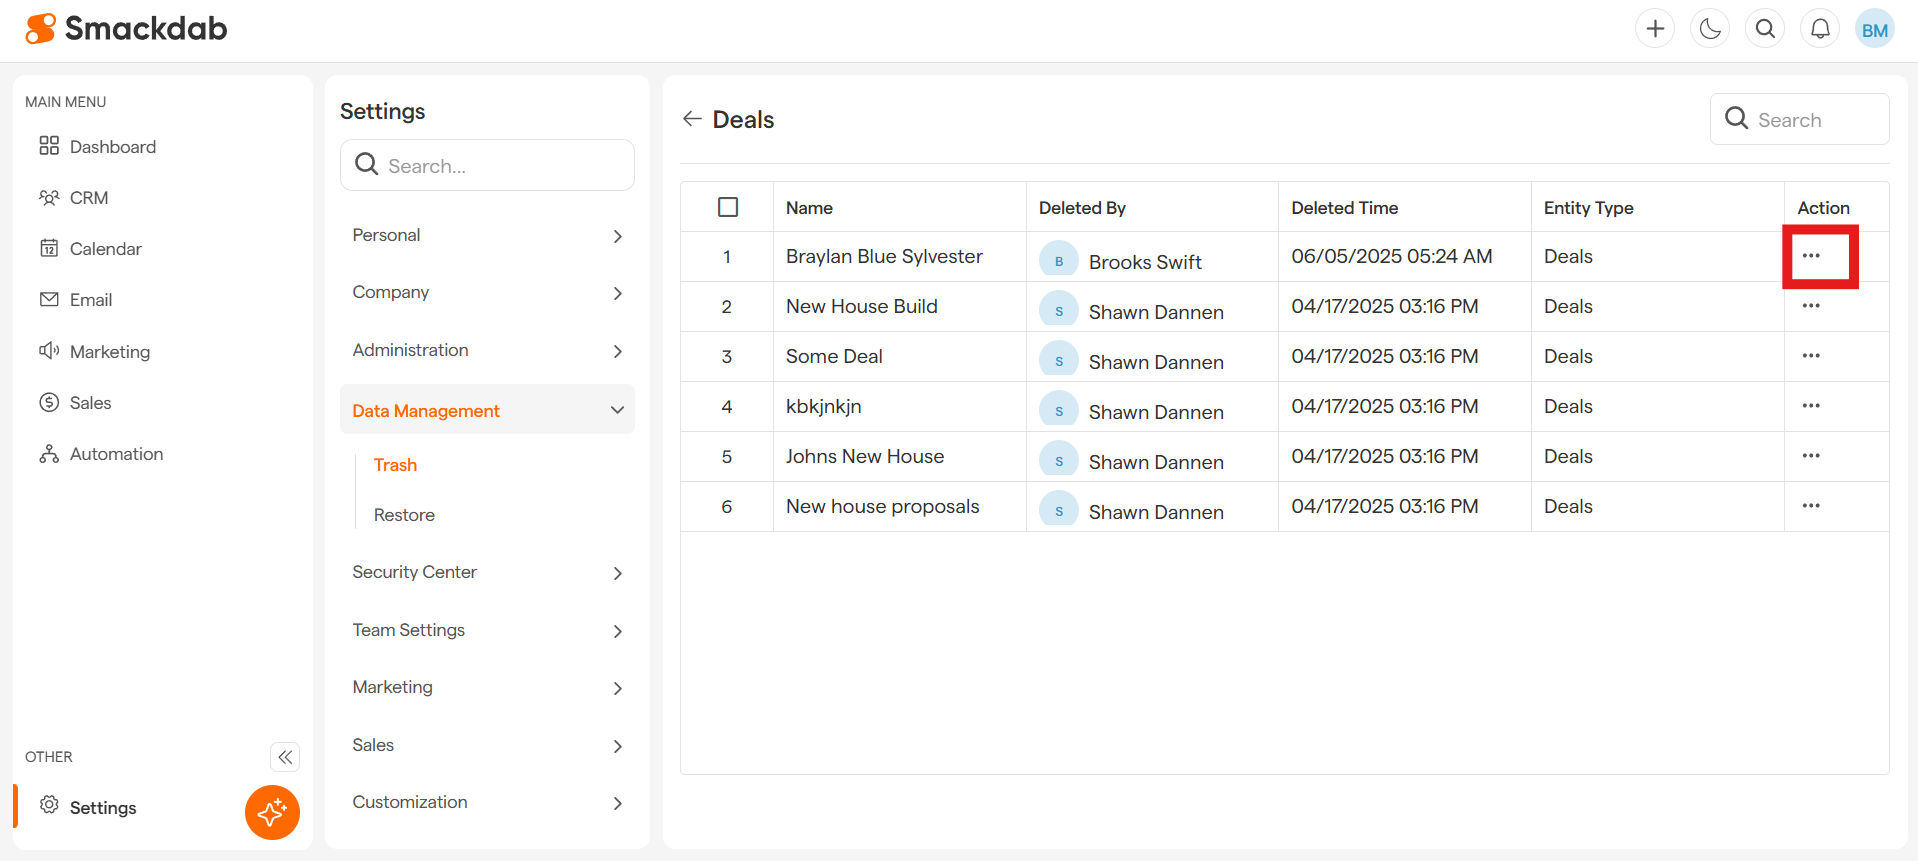
Task: Open action menu for New house proposals
Action: click(1811, 506)
